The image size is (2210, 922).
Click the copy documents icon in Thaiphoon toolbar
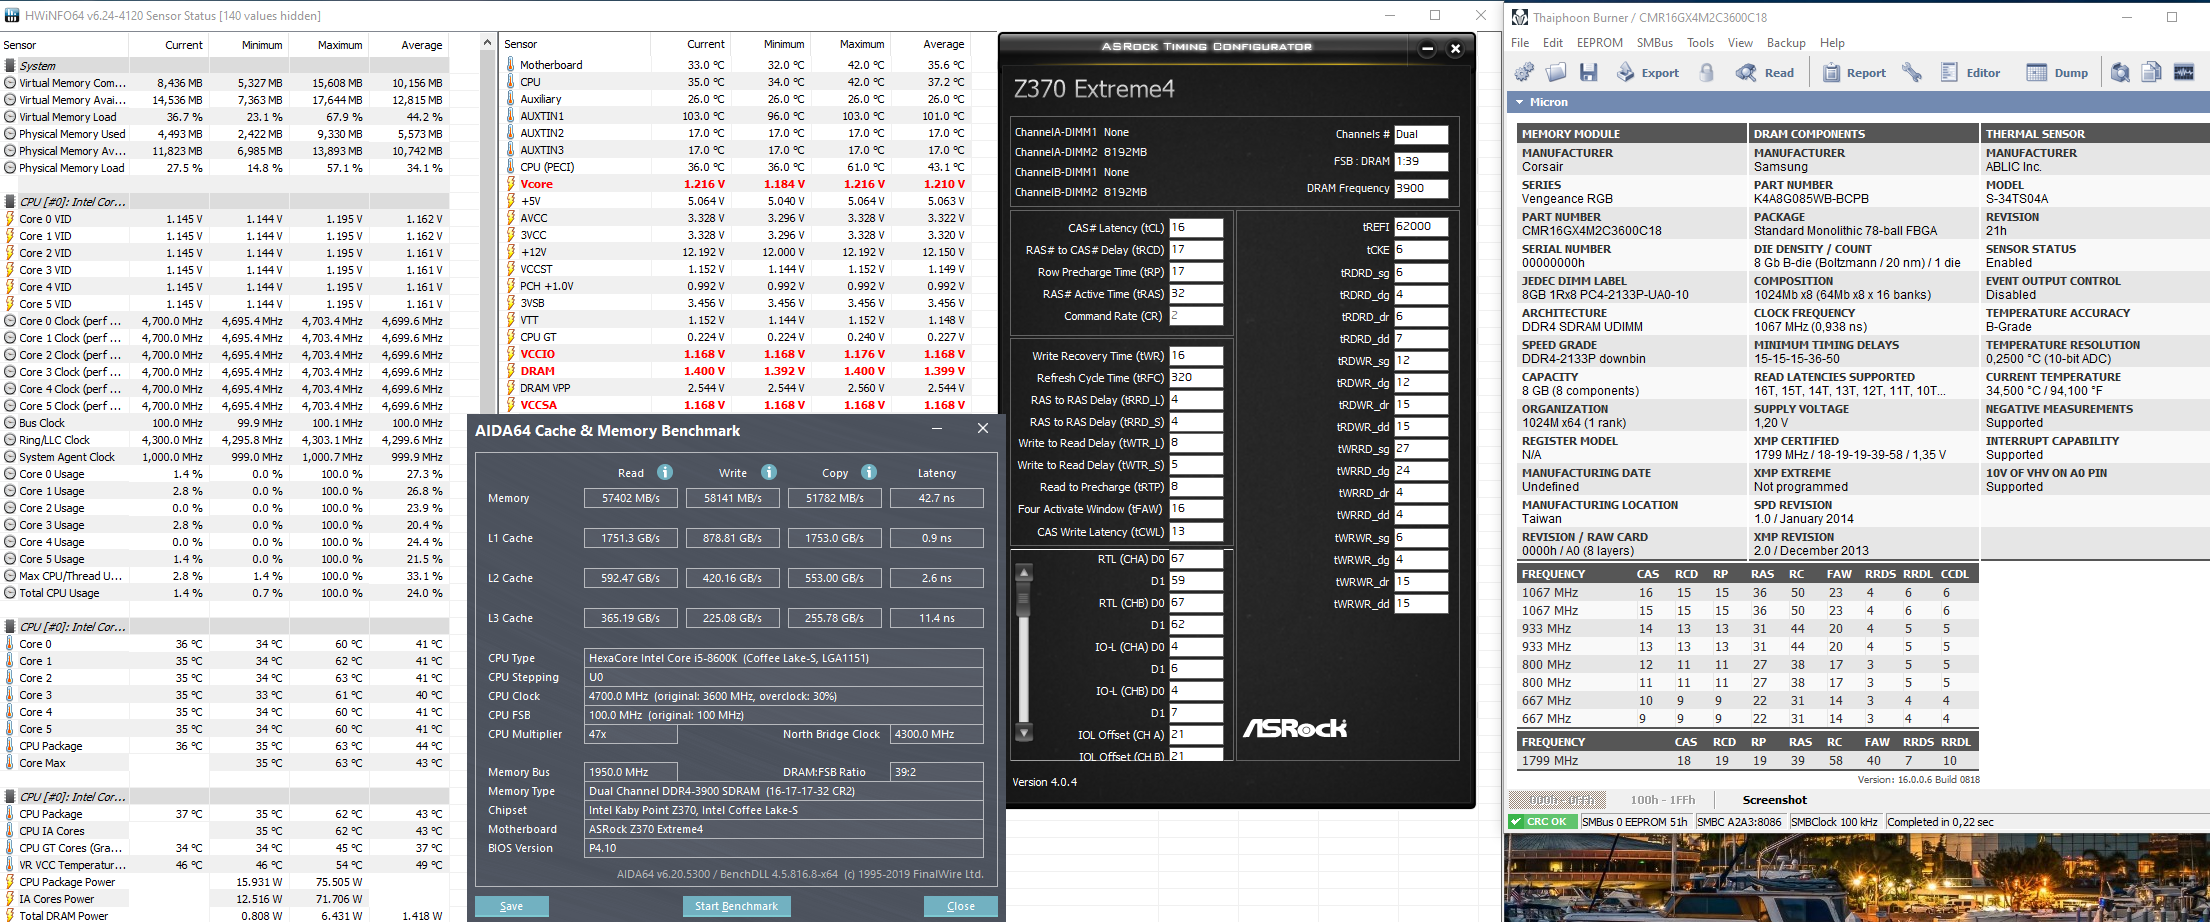coord(2152,72)
